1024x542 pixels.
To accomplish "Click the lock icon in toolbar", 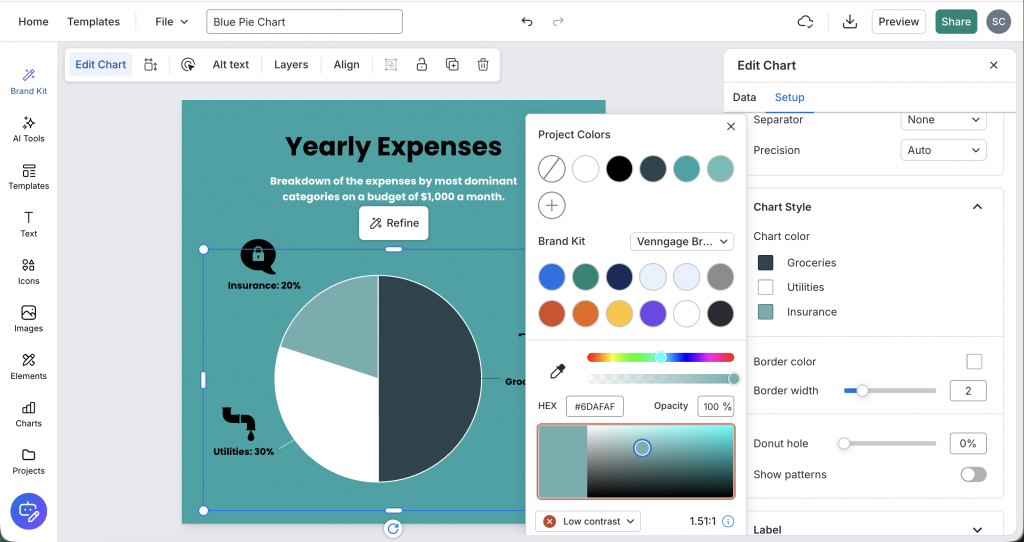I will click(422, 65).
